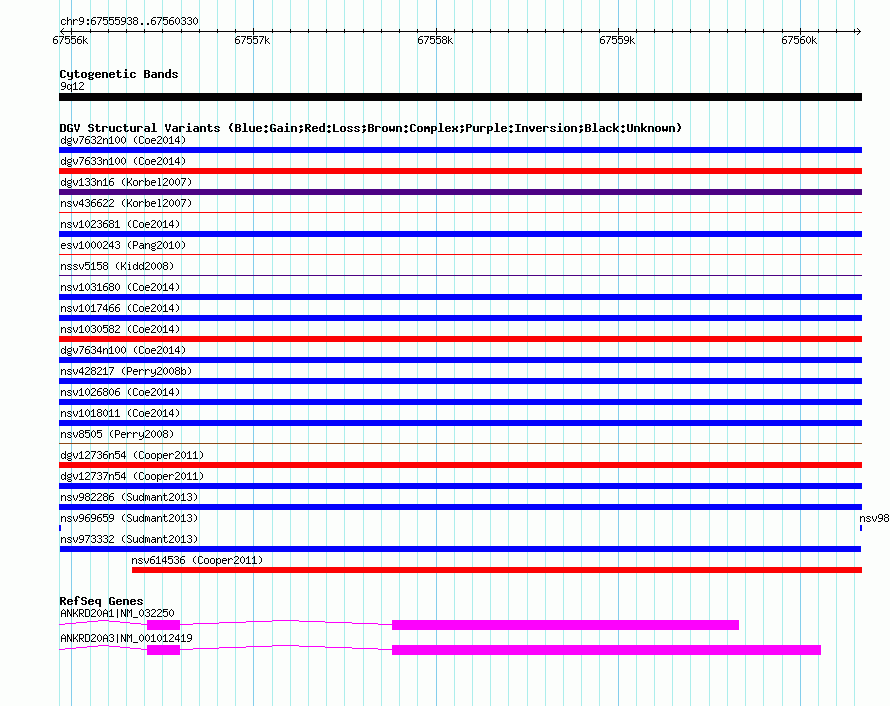Click the nsv973332 (Sudmant2013) label

(x=129, y=539)
